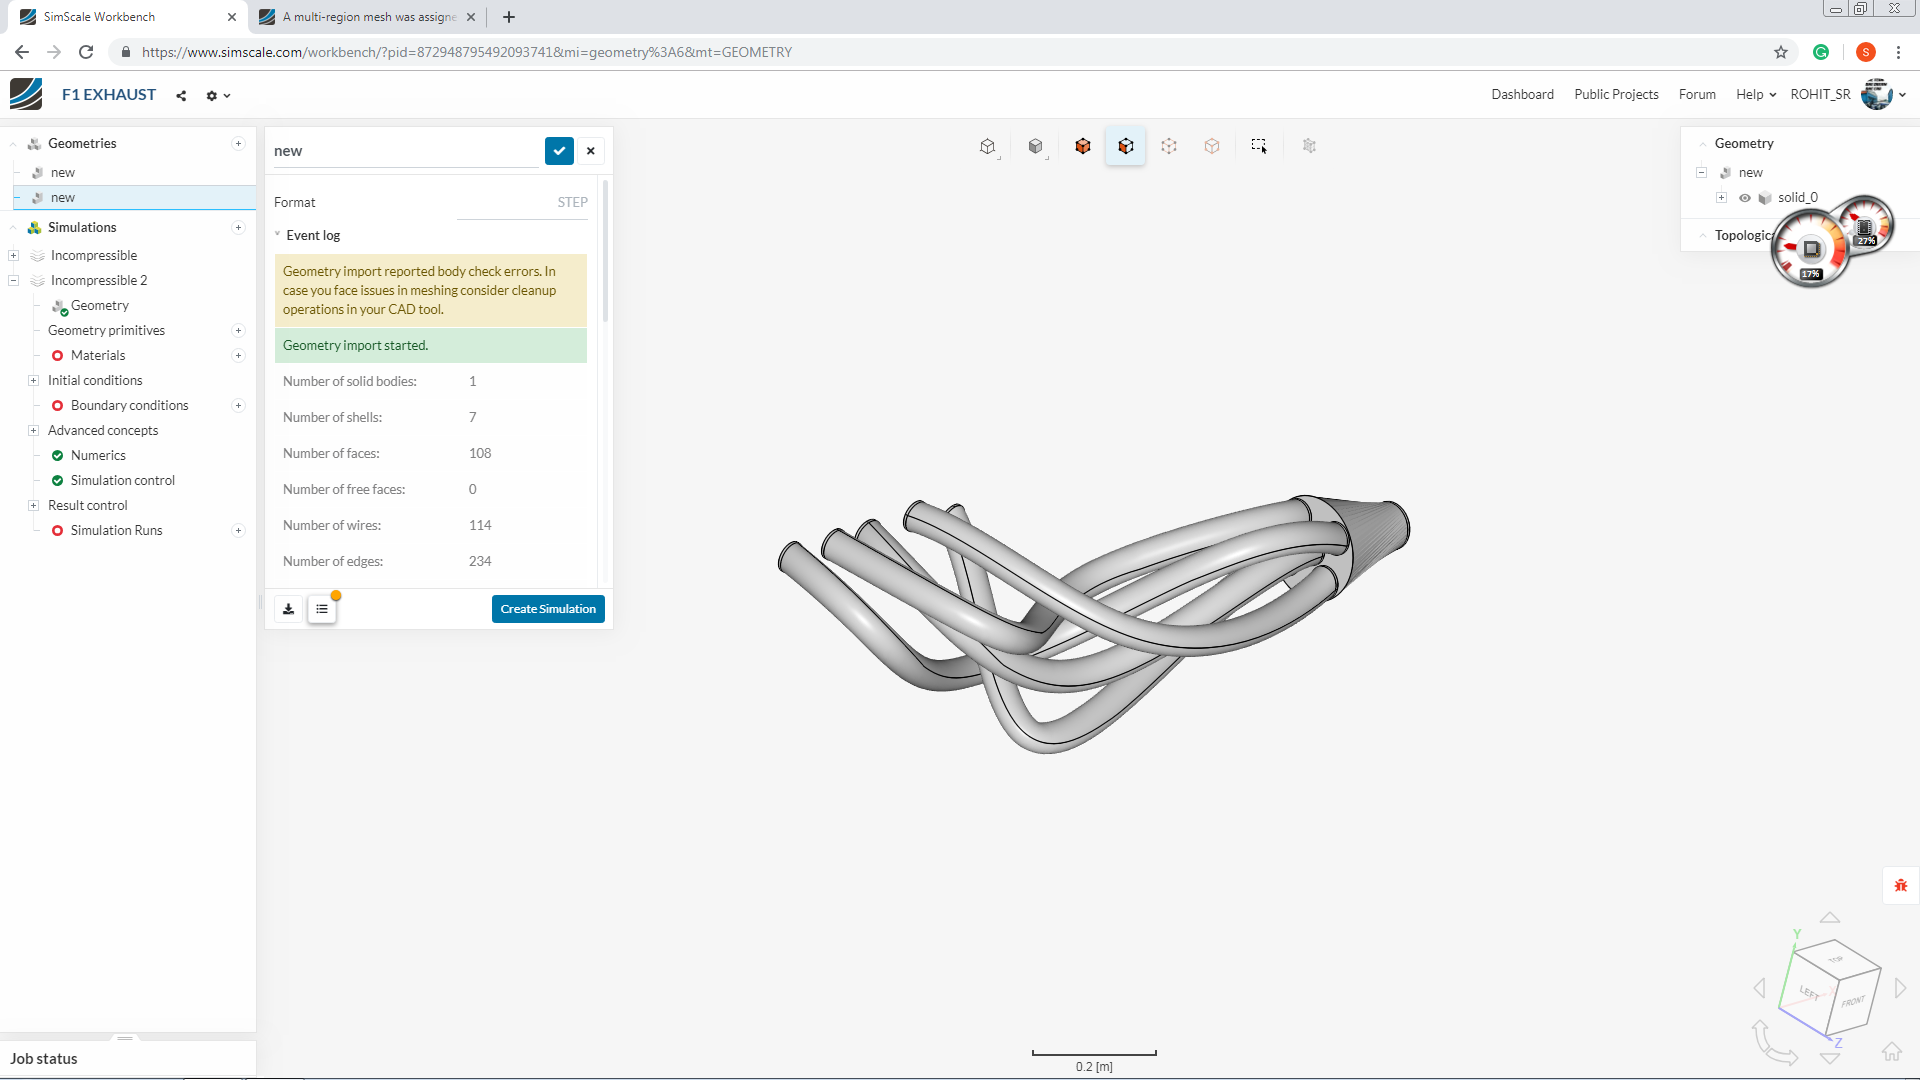Expand the Initial conditions tree node
Screen dimensions: 1920x1080
tap(33, 380)
